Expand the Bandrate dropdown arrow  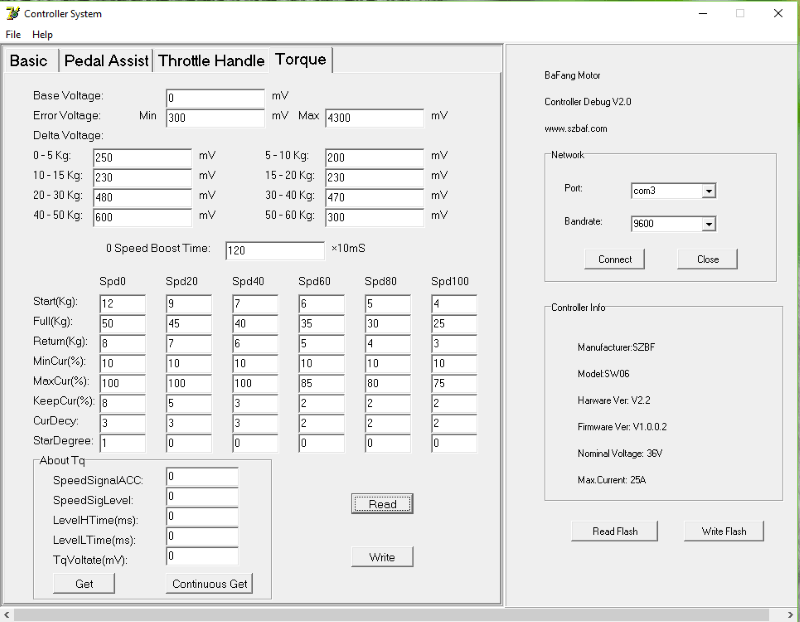click(708, 223)
